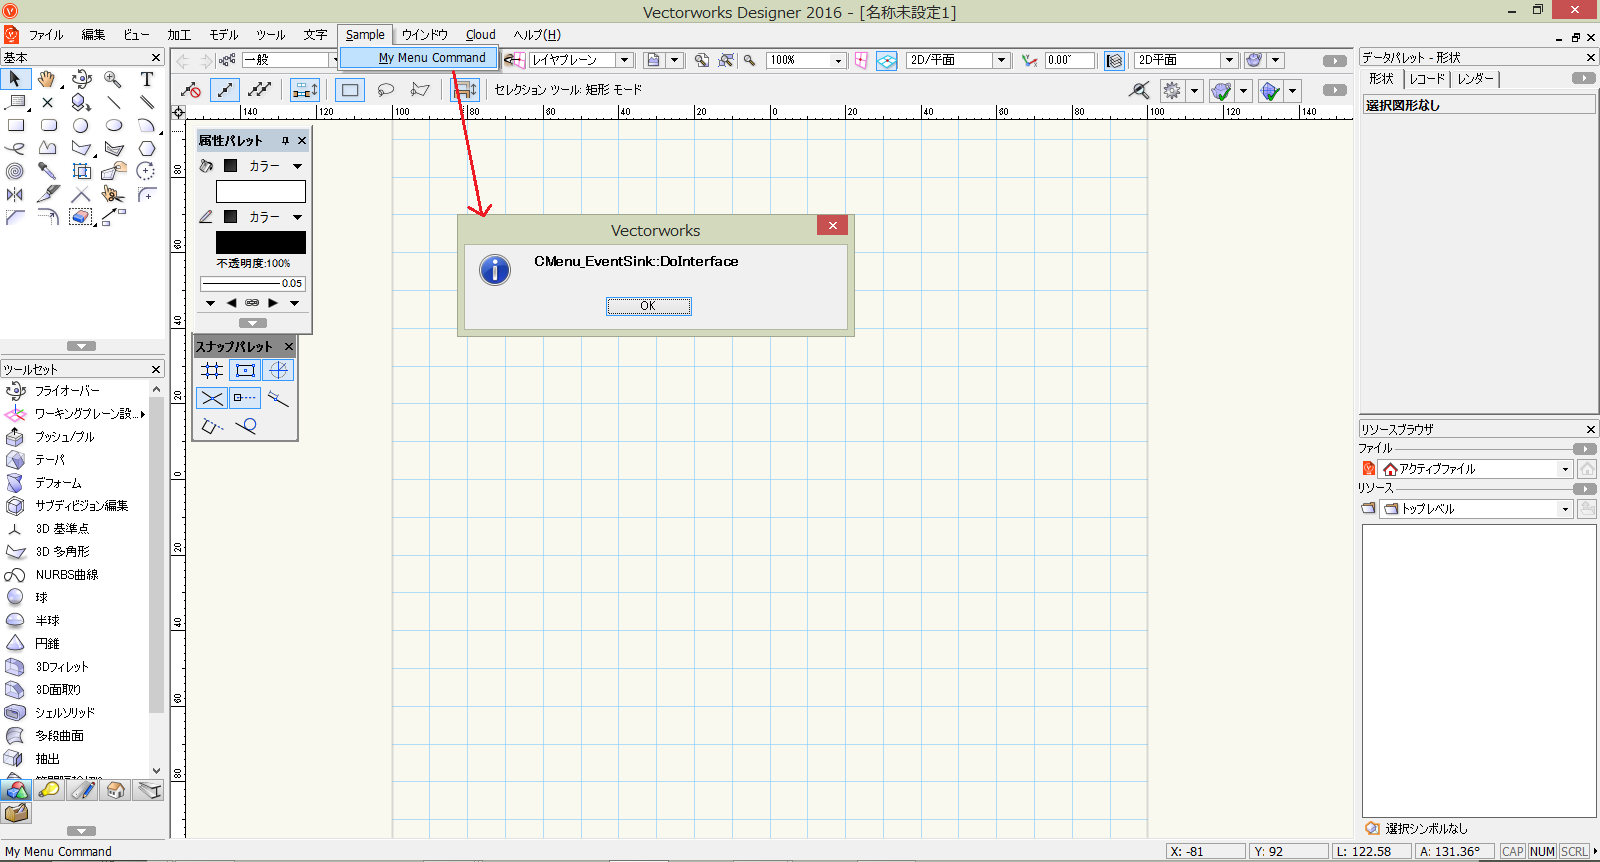The image size is (1600, 862).
Task: Enable the rectangular marquee selection mode
Action: point(350,90)
